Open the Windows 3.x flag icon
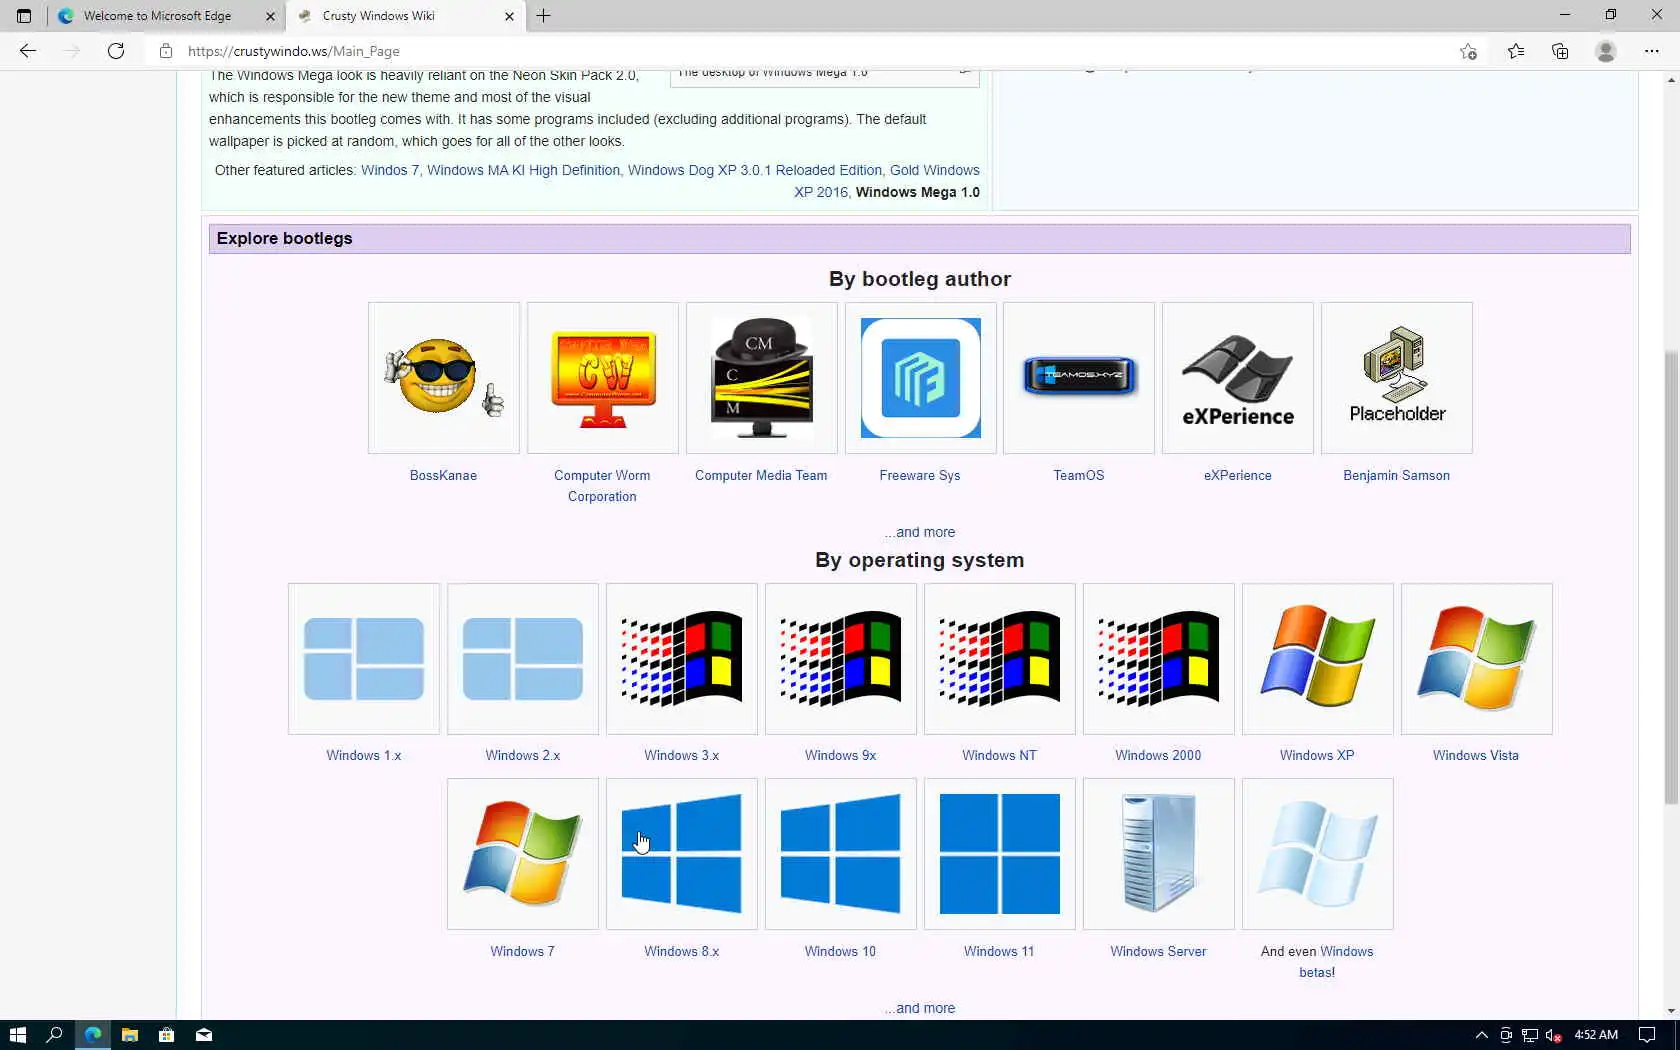The height and width of the screenshot is (1050, 1680). coord(682,659)
